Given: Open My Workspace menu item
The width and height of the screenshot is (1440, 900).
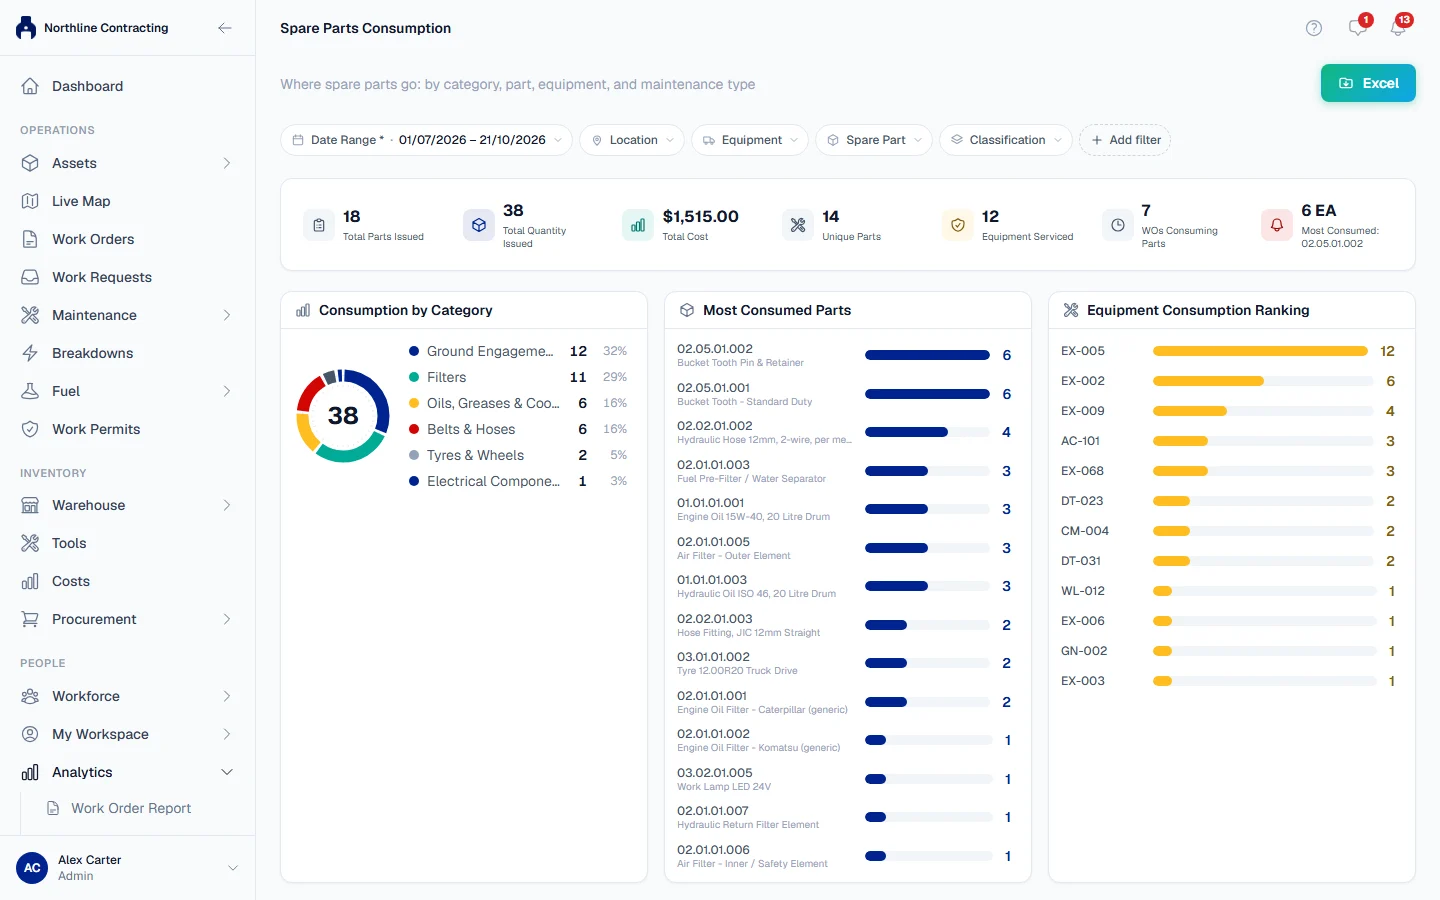Looking at the screenshot, I should point(127,734).
